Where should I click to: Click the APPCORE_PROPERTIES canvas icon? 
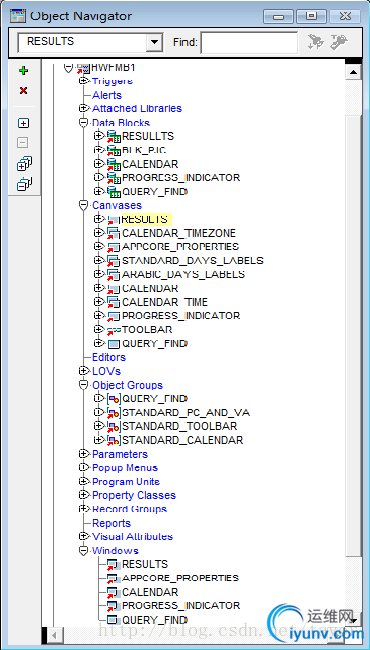114,247
